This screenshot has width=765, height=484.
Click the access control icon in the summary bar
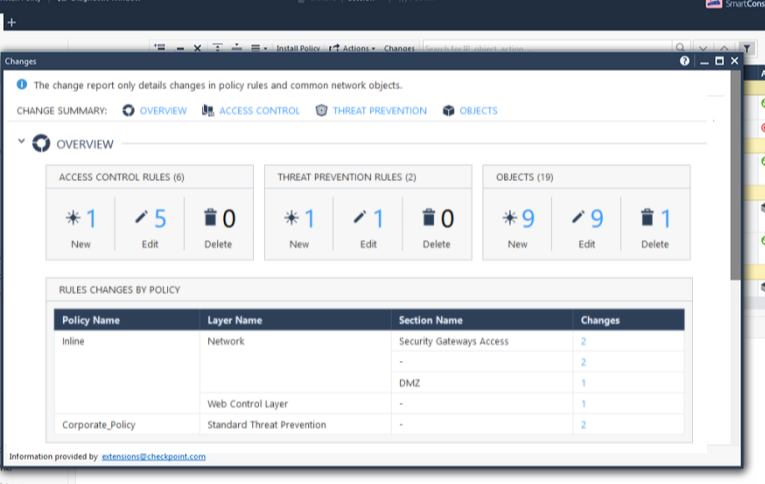[208, 111]
